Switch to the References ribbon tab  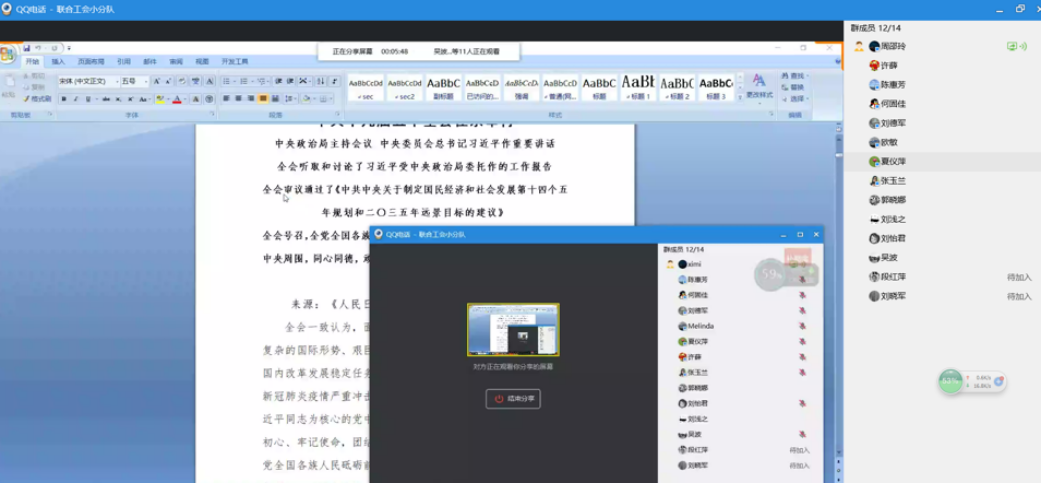pyautogui.click(x=123, y=61)
